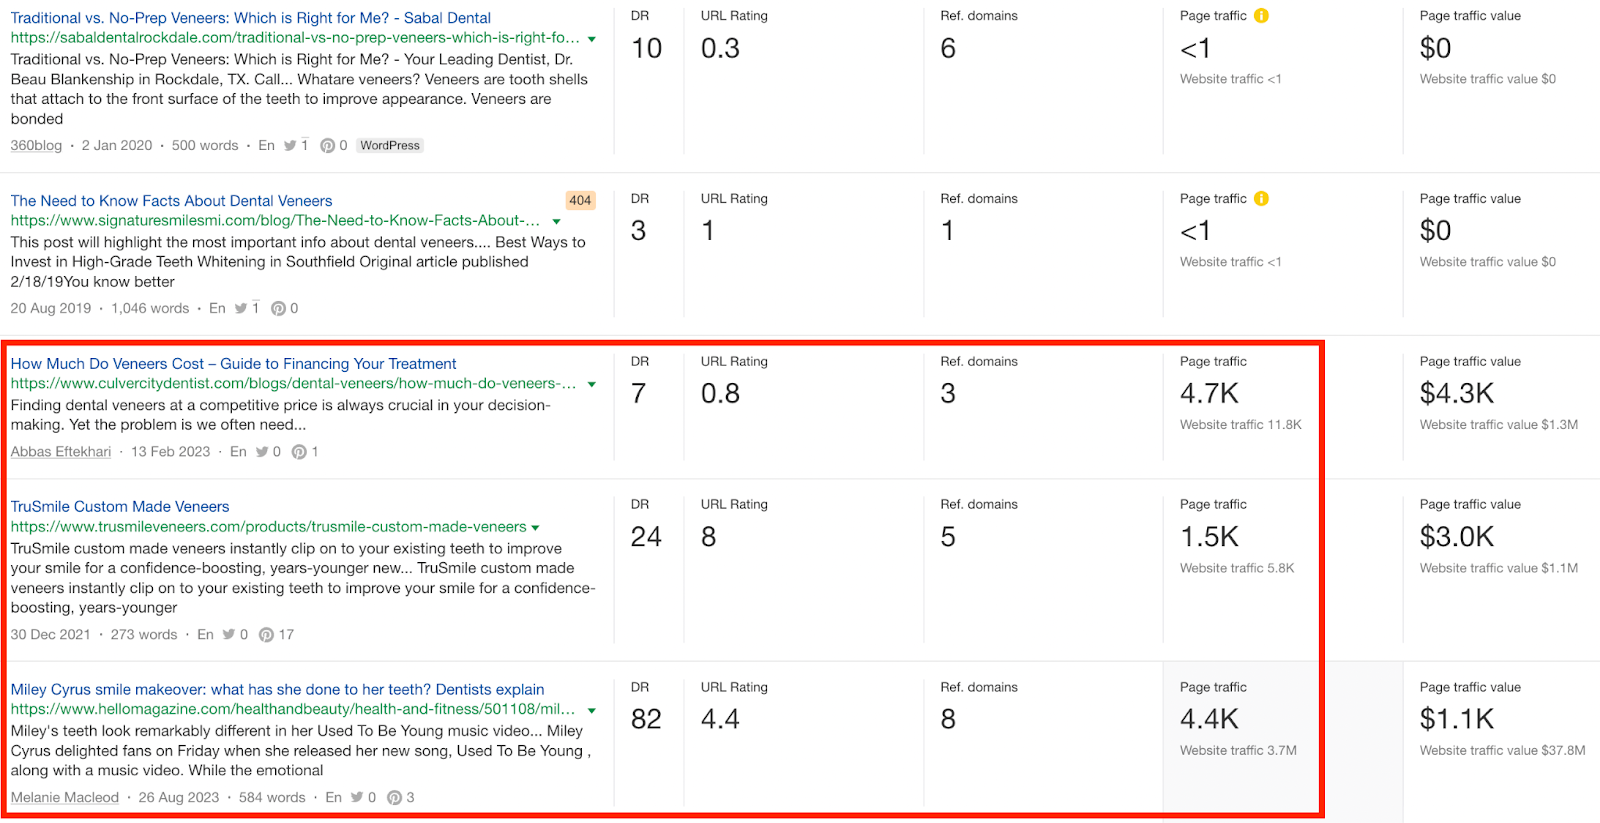This screenshot has width=1600, height=823.
Task: Open TruSmile Custom Made Veneers title link
Action: [120, 507]
